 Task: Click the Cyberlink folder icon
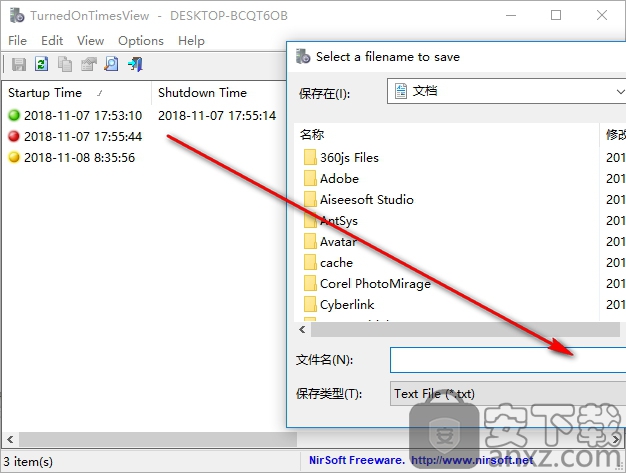310,305
